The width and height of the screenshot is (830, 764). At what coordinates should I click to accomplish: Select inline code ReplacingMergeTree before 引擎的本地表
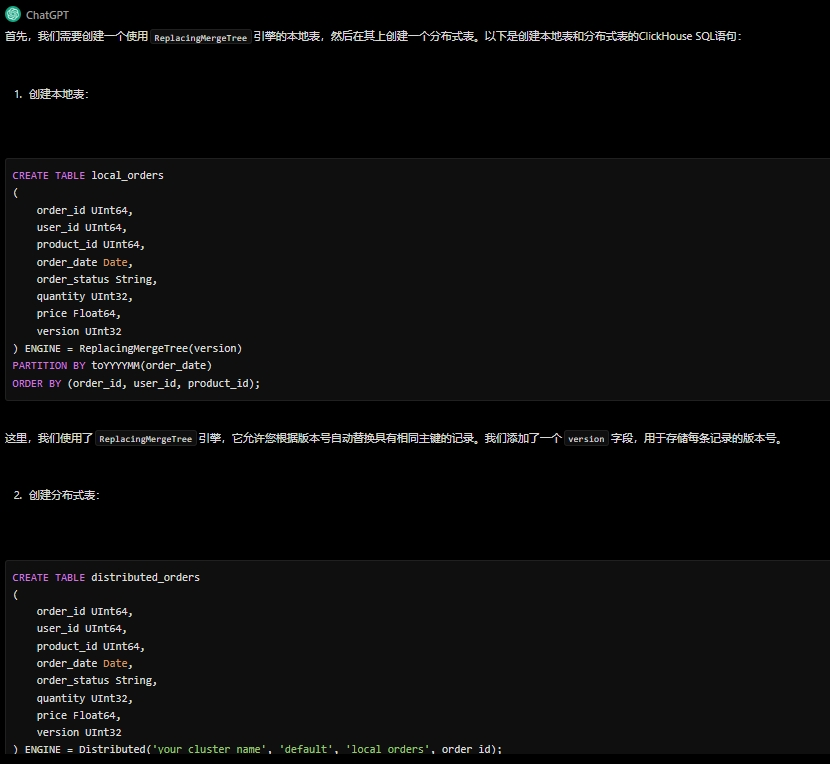[201, 38]
